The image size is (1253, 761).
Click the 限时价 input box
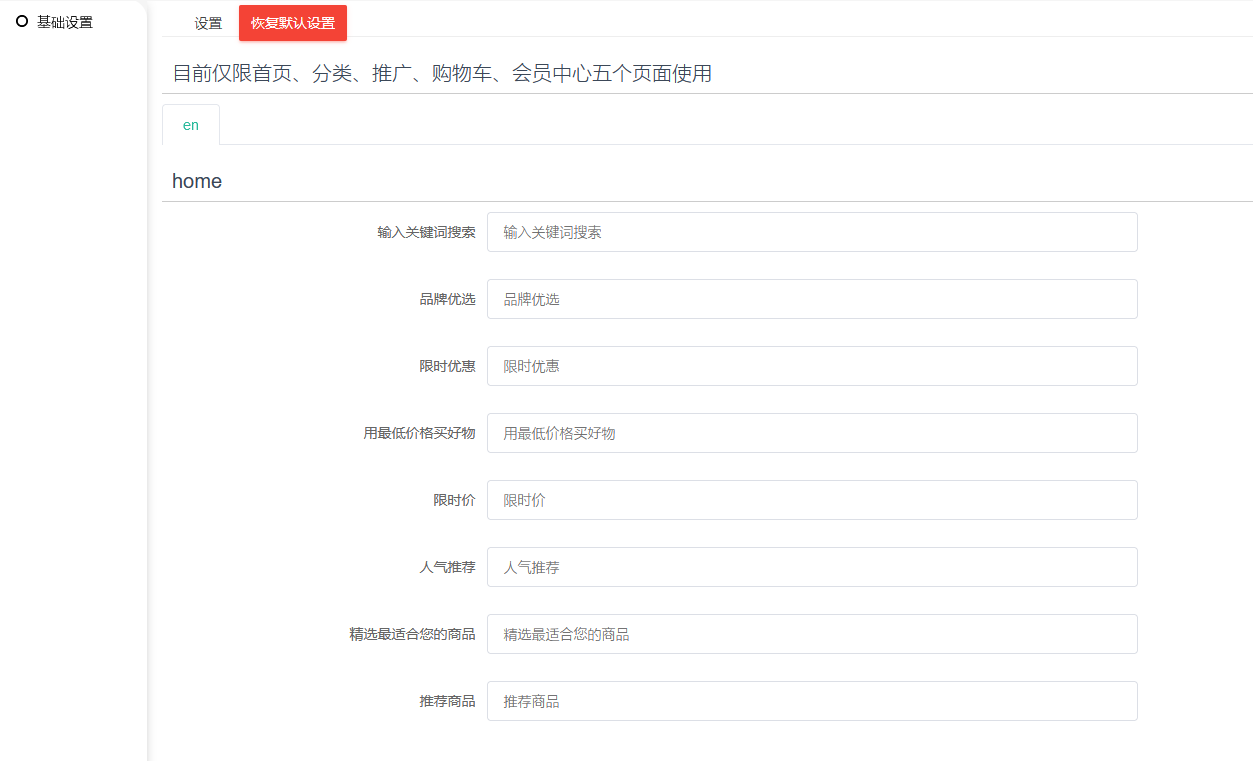811,500
